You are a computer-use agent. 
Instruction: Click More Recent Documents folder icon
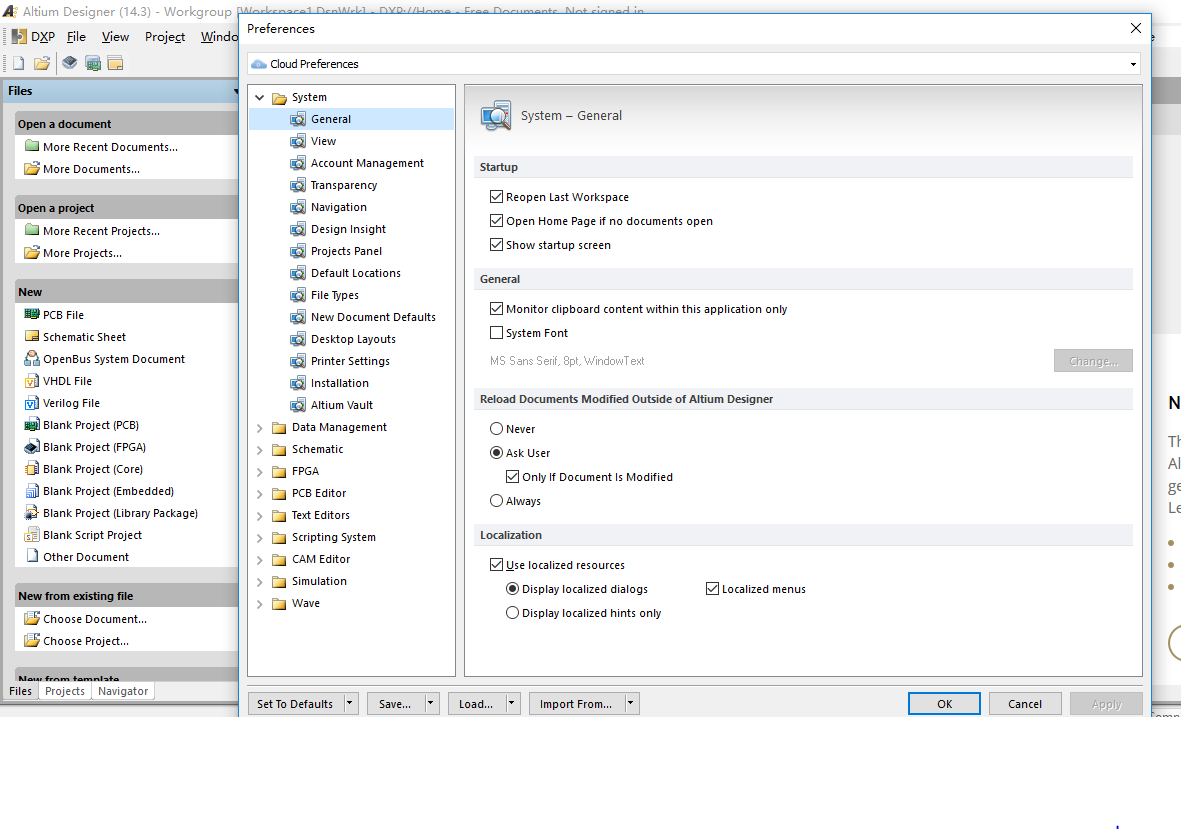pyautogui.click(x=32, y=146)
